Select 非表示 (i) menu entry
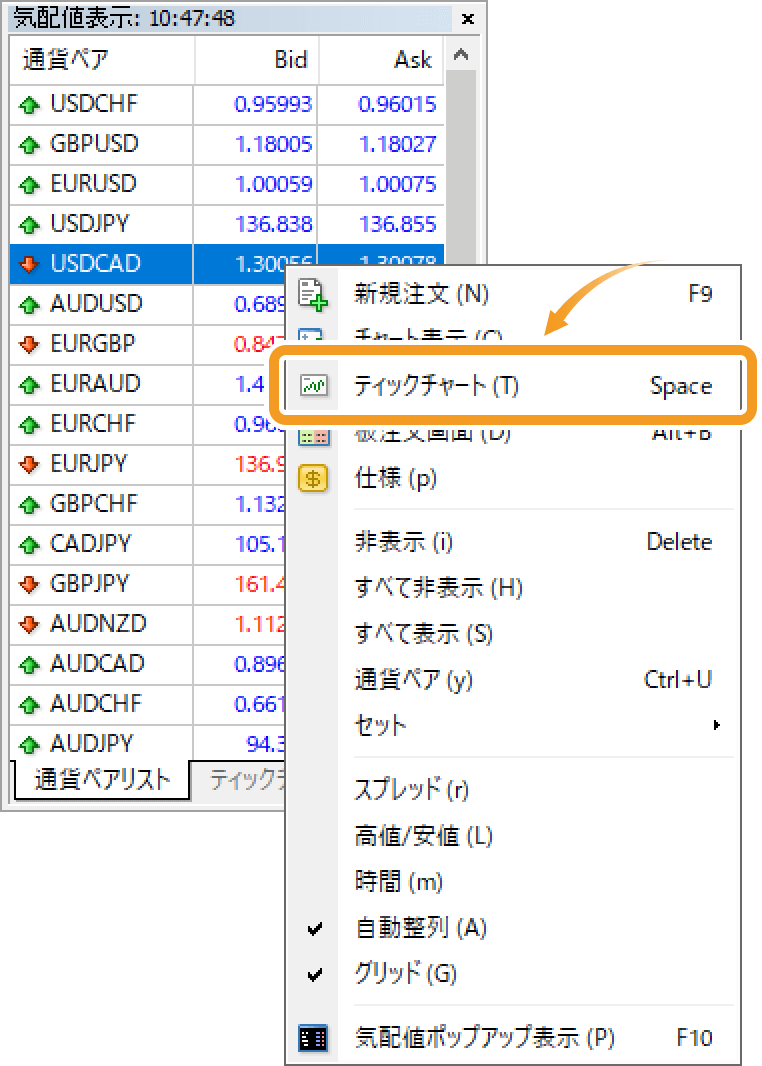This screenshot has height=1066, width=762. coord(513,542)
